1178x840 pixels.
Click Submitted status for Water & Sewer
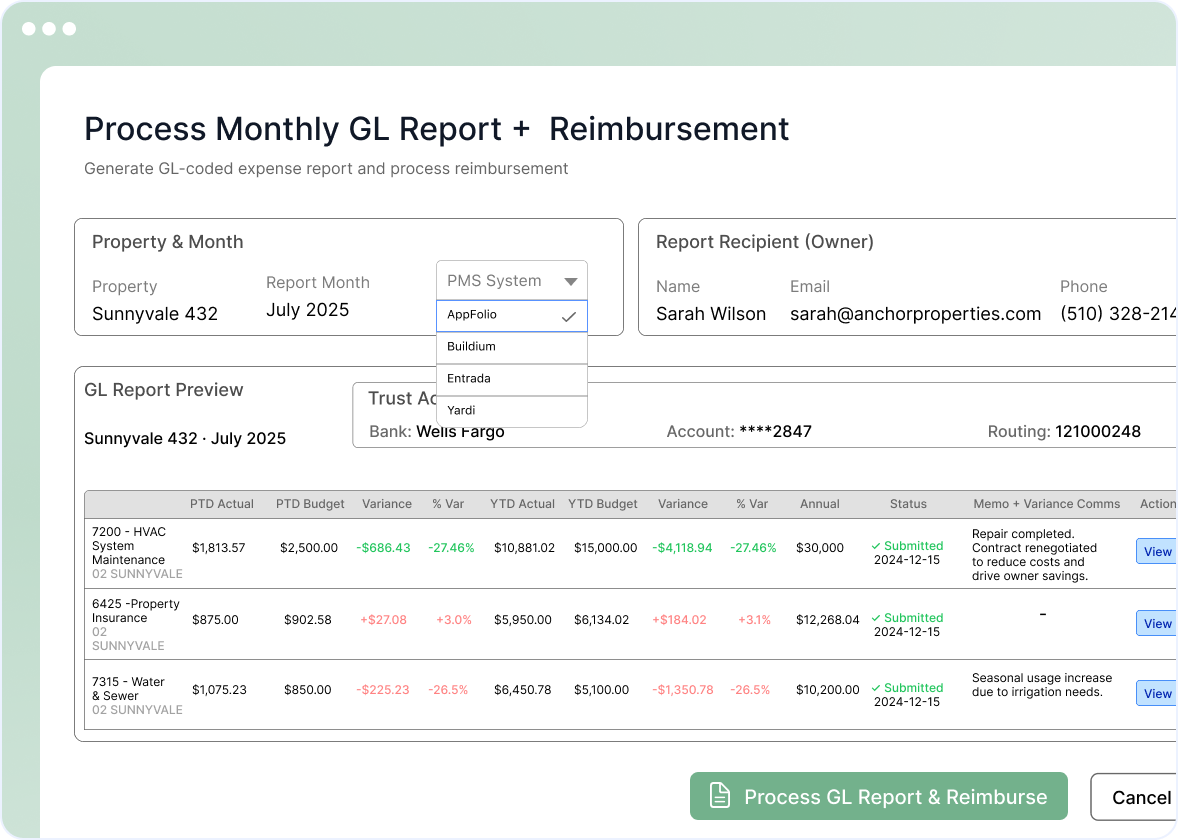pyautogui.click(x=907, y=688)
